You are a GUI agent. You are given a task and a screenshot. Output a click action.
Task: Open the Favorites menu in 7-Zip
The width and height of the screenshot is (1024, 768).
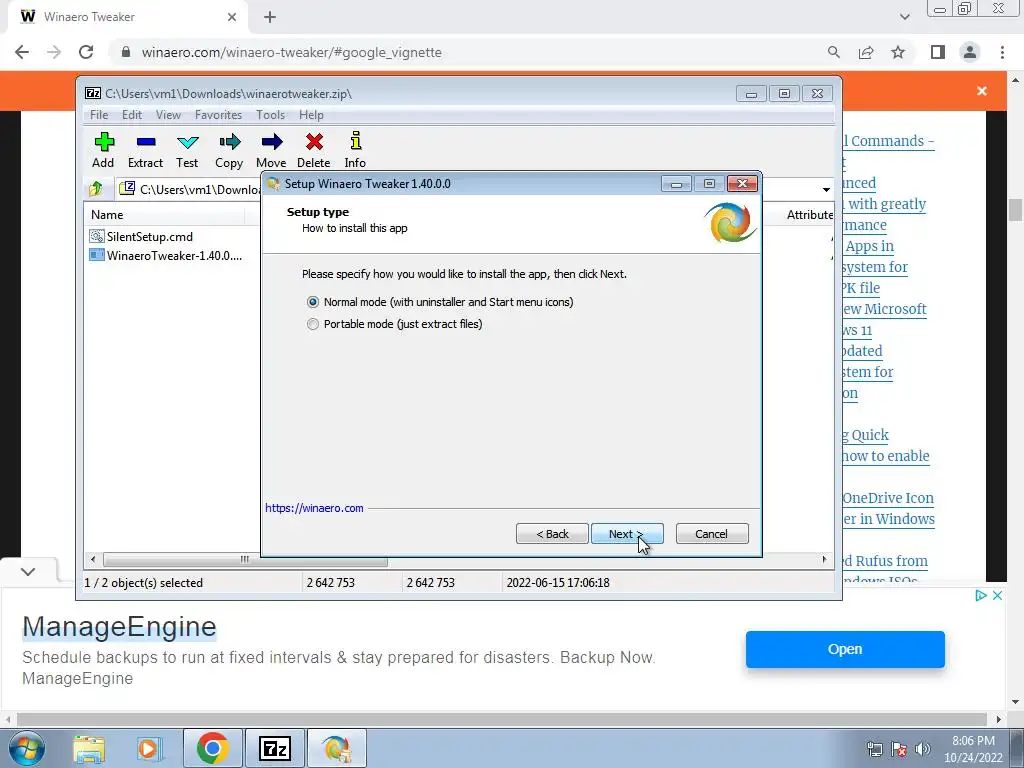[x=218, y=115]
